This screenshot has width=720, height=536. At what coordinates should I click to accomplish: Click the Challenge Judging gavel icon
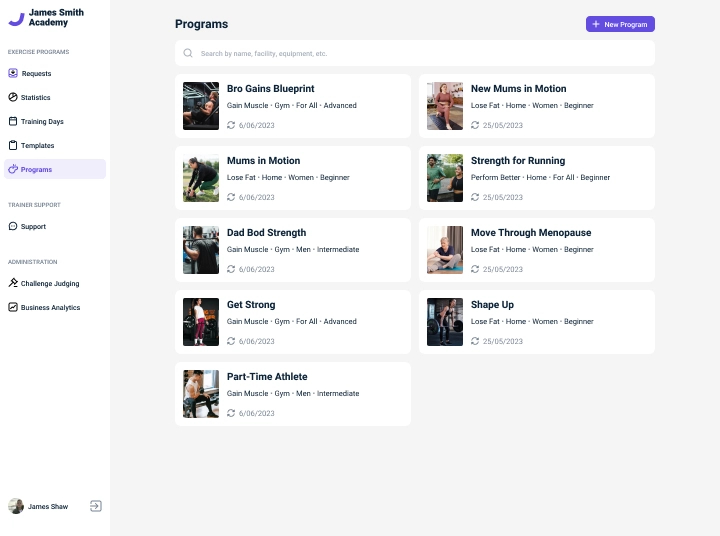13,283
